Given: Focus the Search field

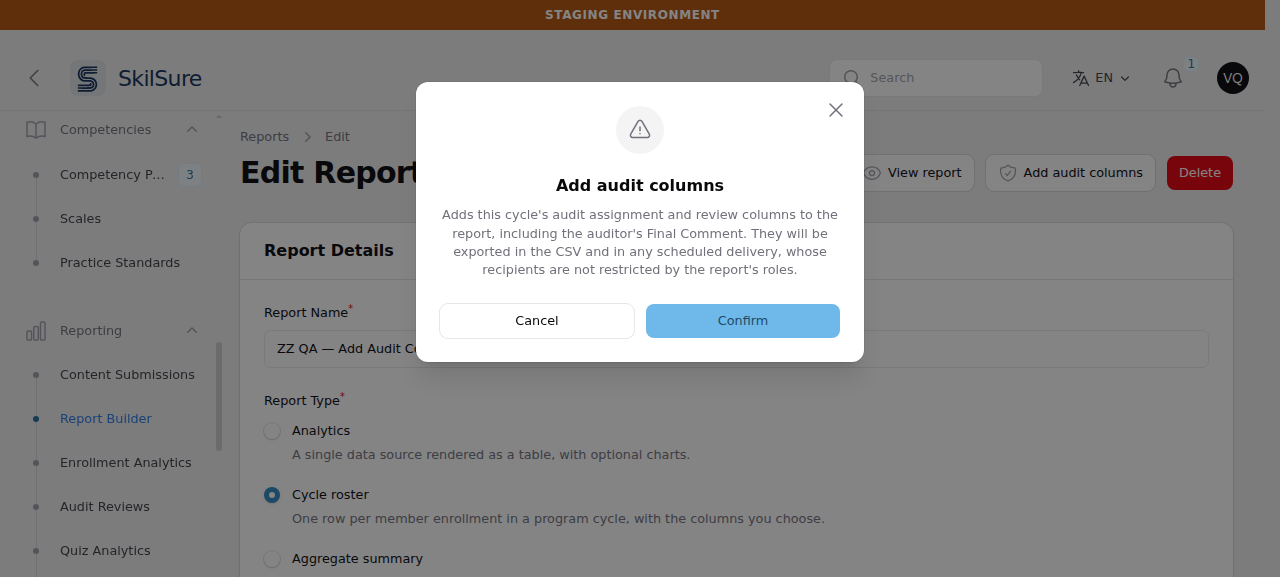Looking at the screenshot, I should pyautogui.click(x=936, y=78).
